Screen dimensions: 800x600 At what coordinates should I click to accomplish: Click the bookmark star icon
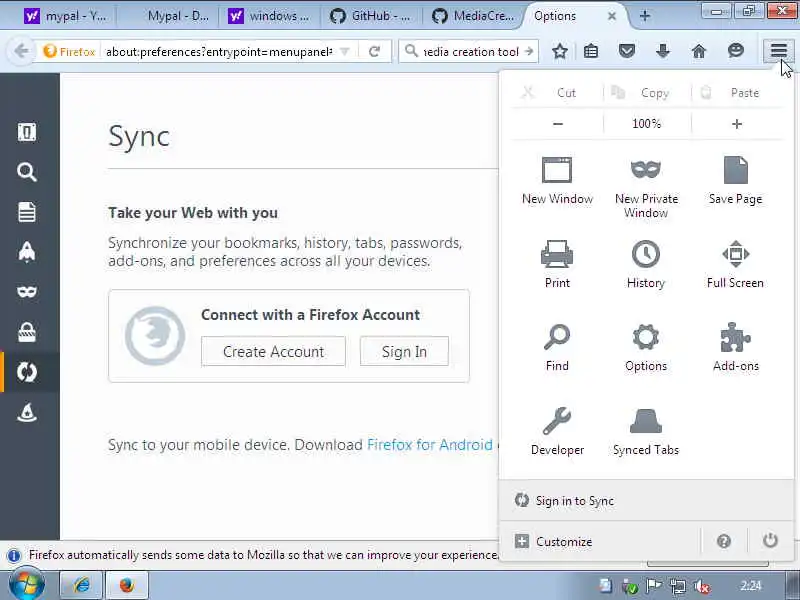[560, 51]
